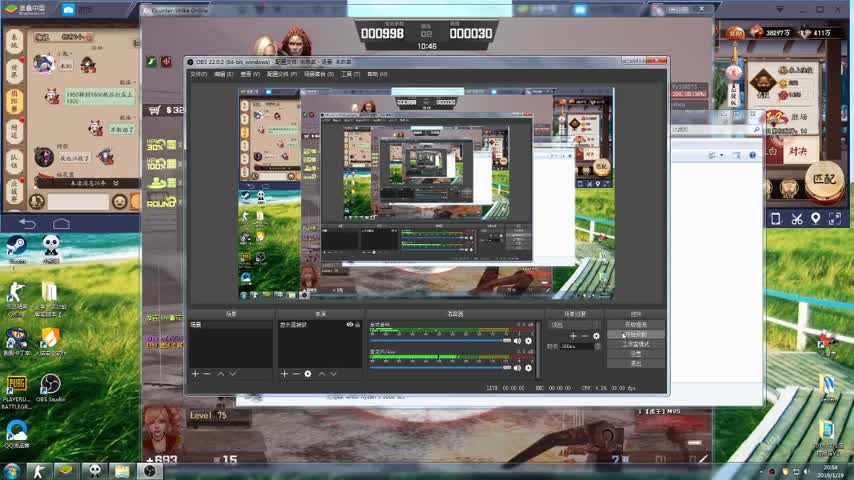Open Settings button in OBS controls
This screenshot has width=854, height=480.
(x=636, y=354)
